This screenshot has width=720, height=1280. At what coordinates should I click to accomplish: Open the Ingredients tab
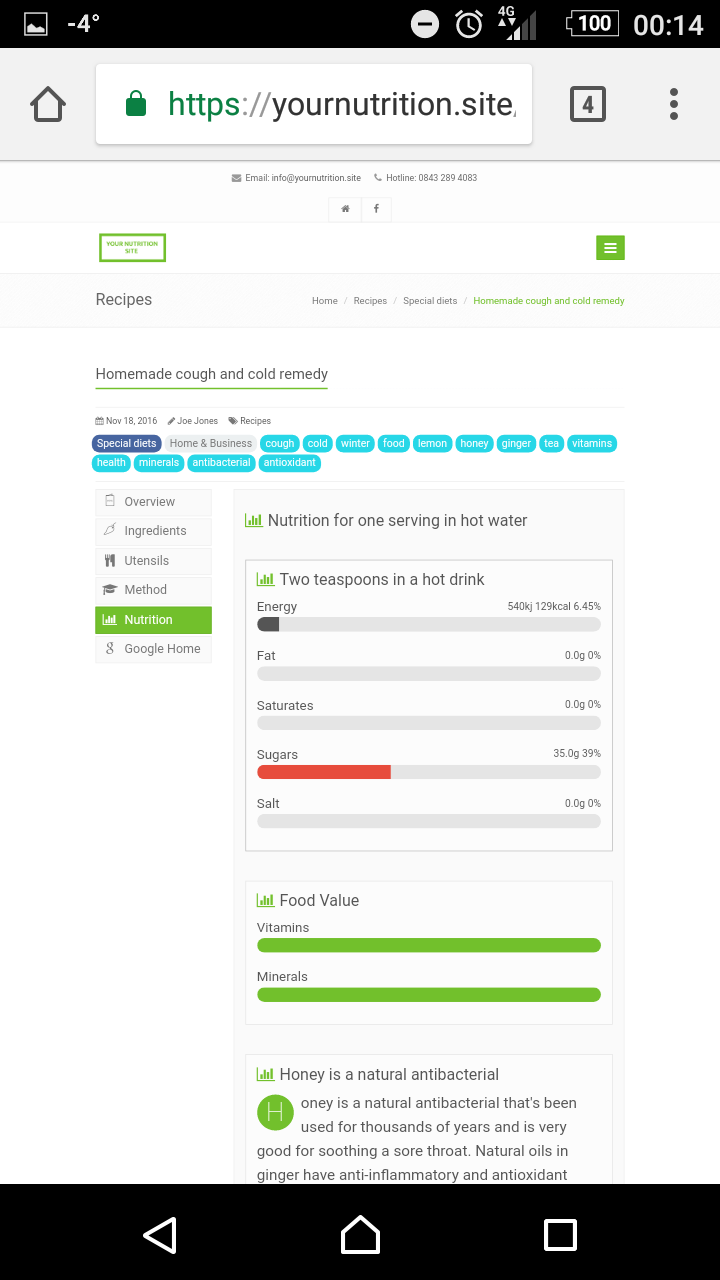(x=153, y=531)
